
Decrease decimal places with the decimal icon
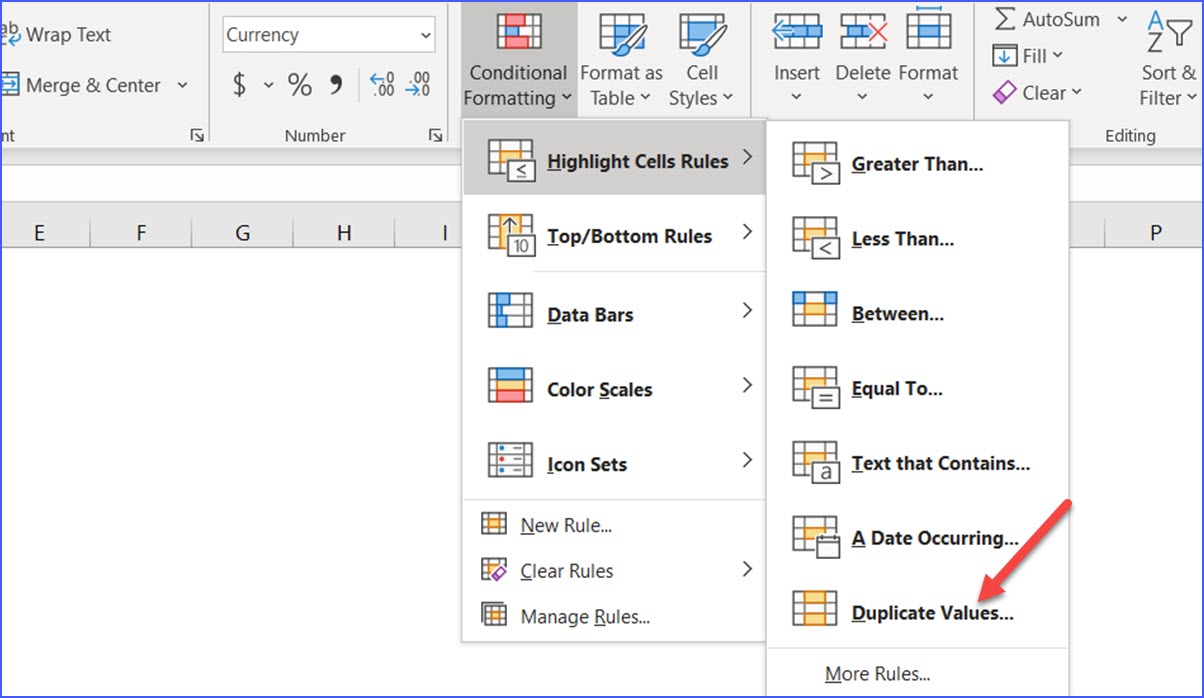[x=418, y=85]
